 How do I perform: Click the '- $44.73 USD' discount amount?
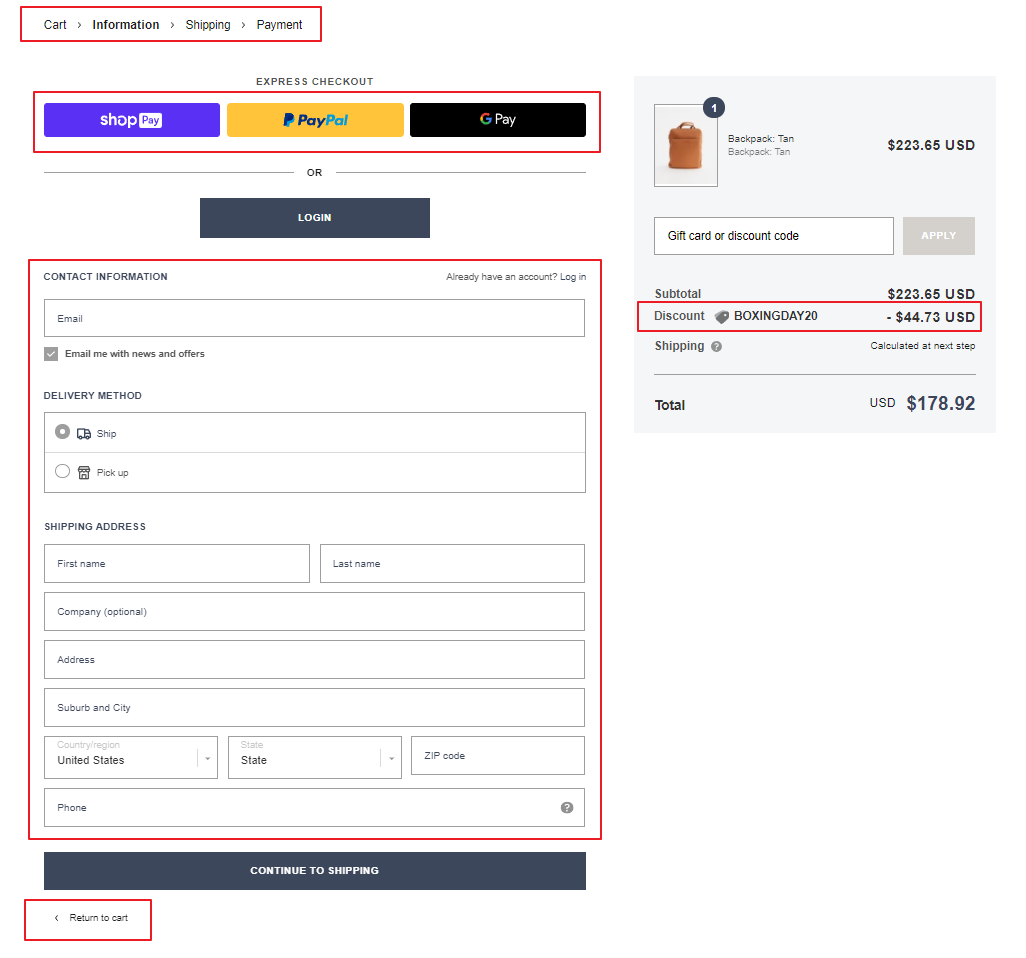(x=930, y=317)
